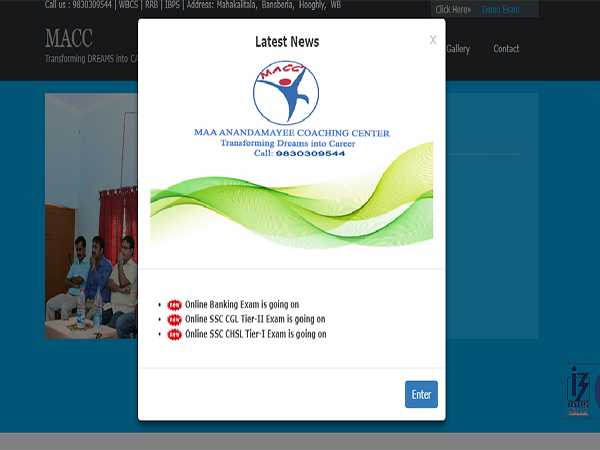
Task: Close the Latest News popup with X
Action: click(432, 40)
